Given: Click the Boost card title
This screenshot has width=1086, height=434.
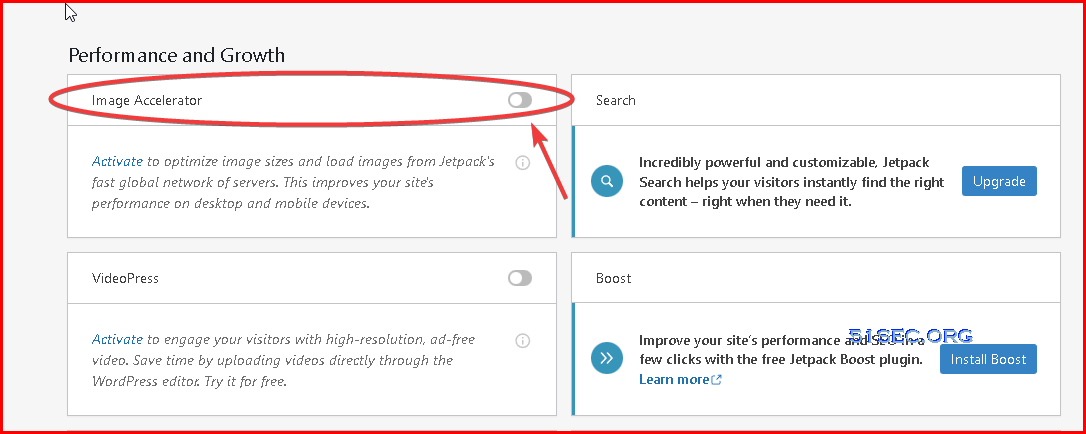Looking at the screenshot, I should pyautogui.click(x=614, y=278).
